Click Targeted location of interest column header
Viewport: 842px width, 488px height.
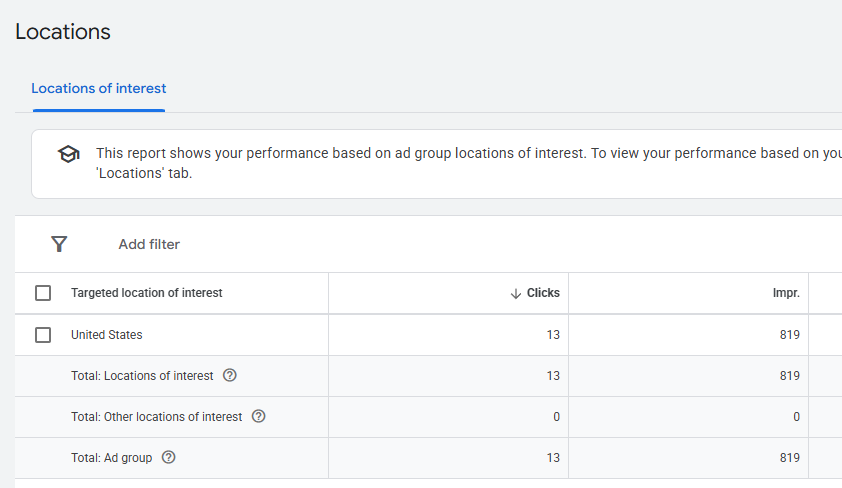(x=147, y=293)
